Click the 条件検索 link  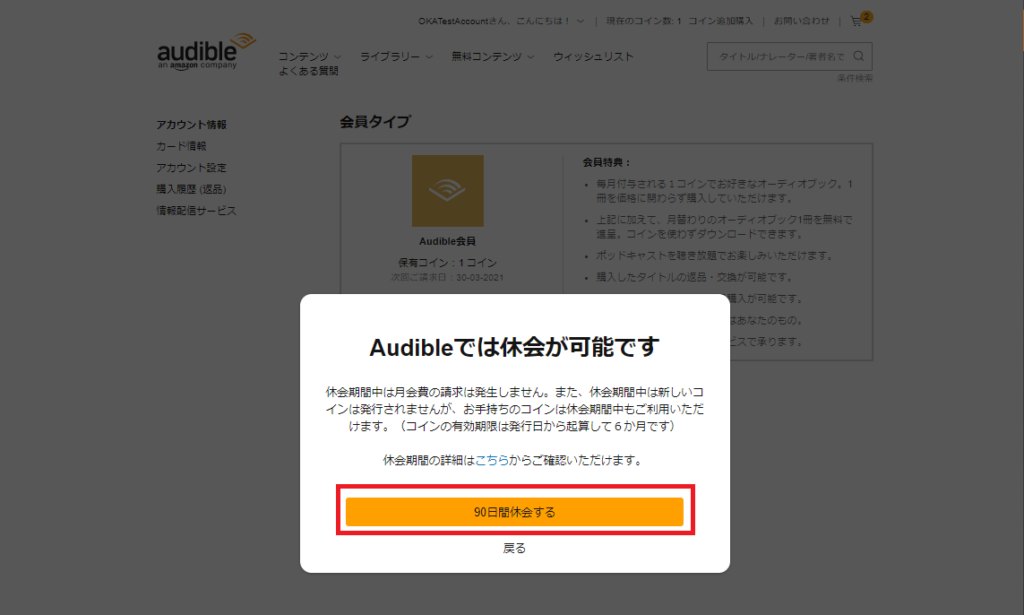[x=855, y=78]
